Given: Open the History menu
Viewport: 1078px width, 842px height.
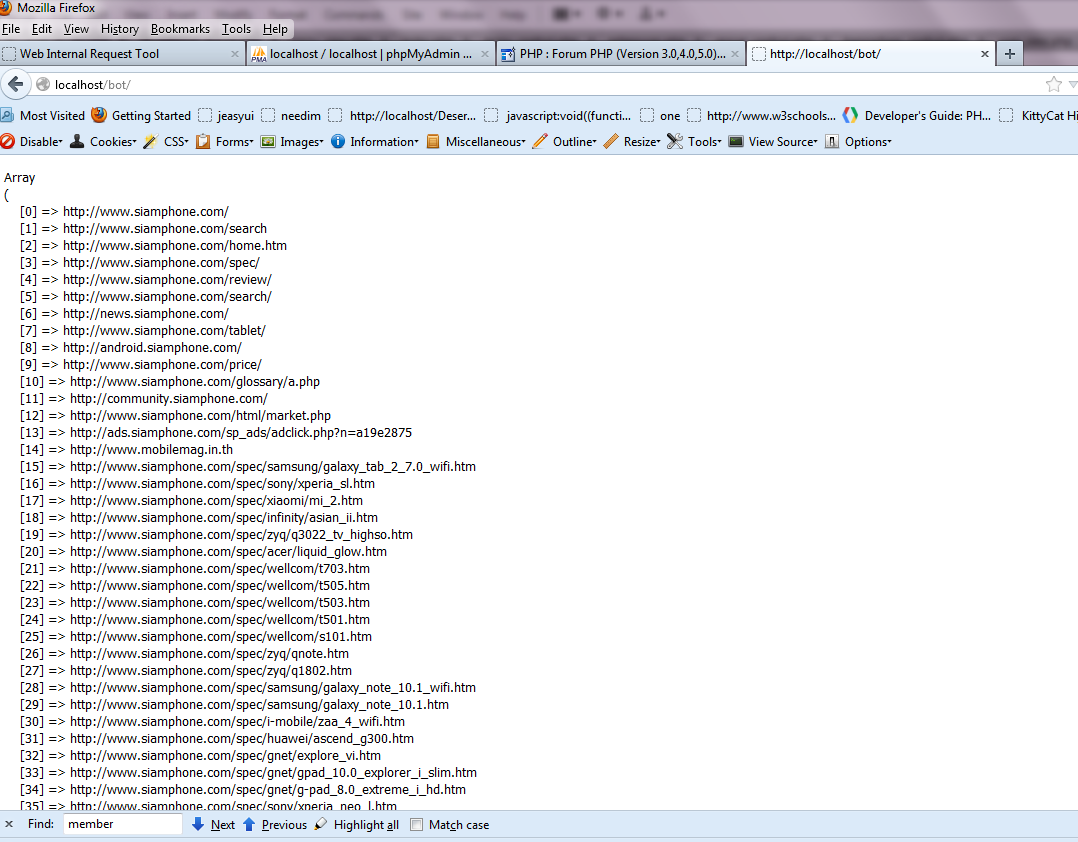Looking at the screenshot, I should [x=120, y=29].
